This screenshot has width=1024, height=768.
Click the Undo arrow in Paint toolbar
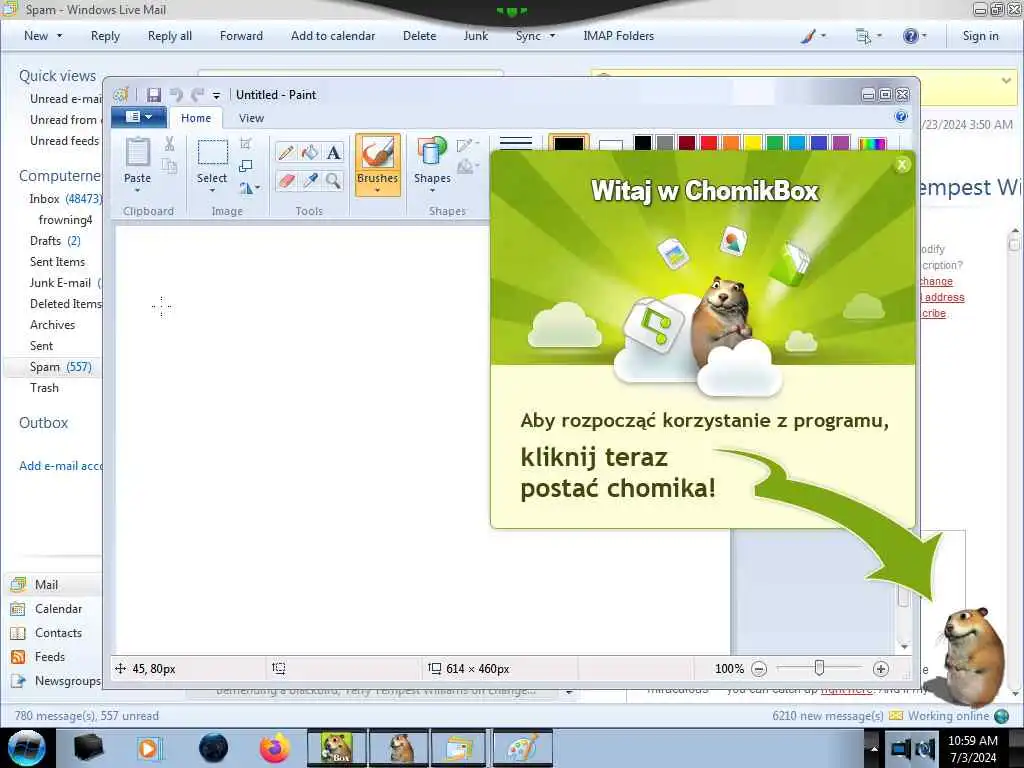(x=176, y=95)
